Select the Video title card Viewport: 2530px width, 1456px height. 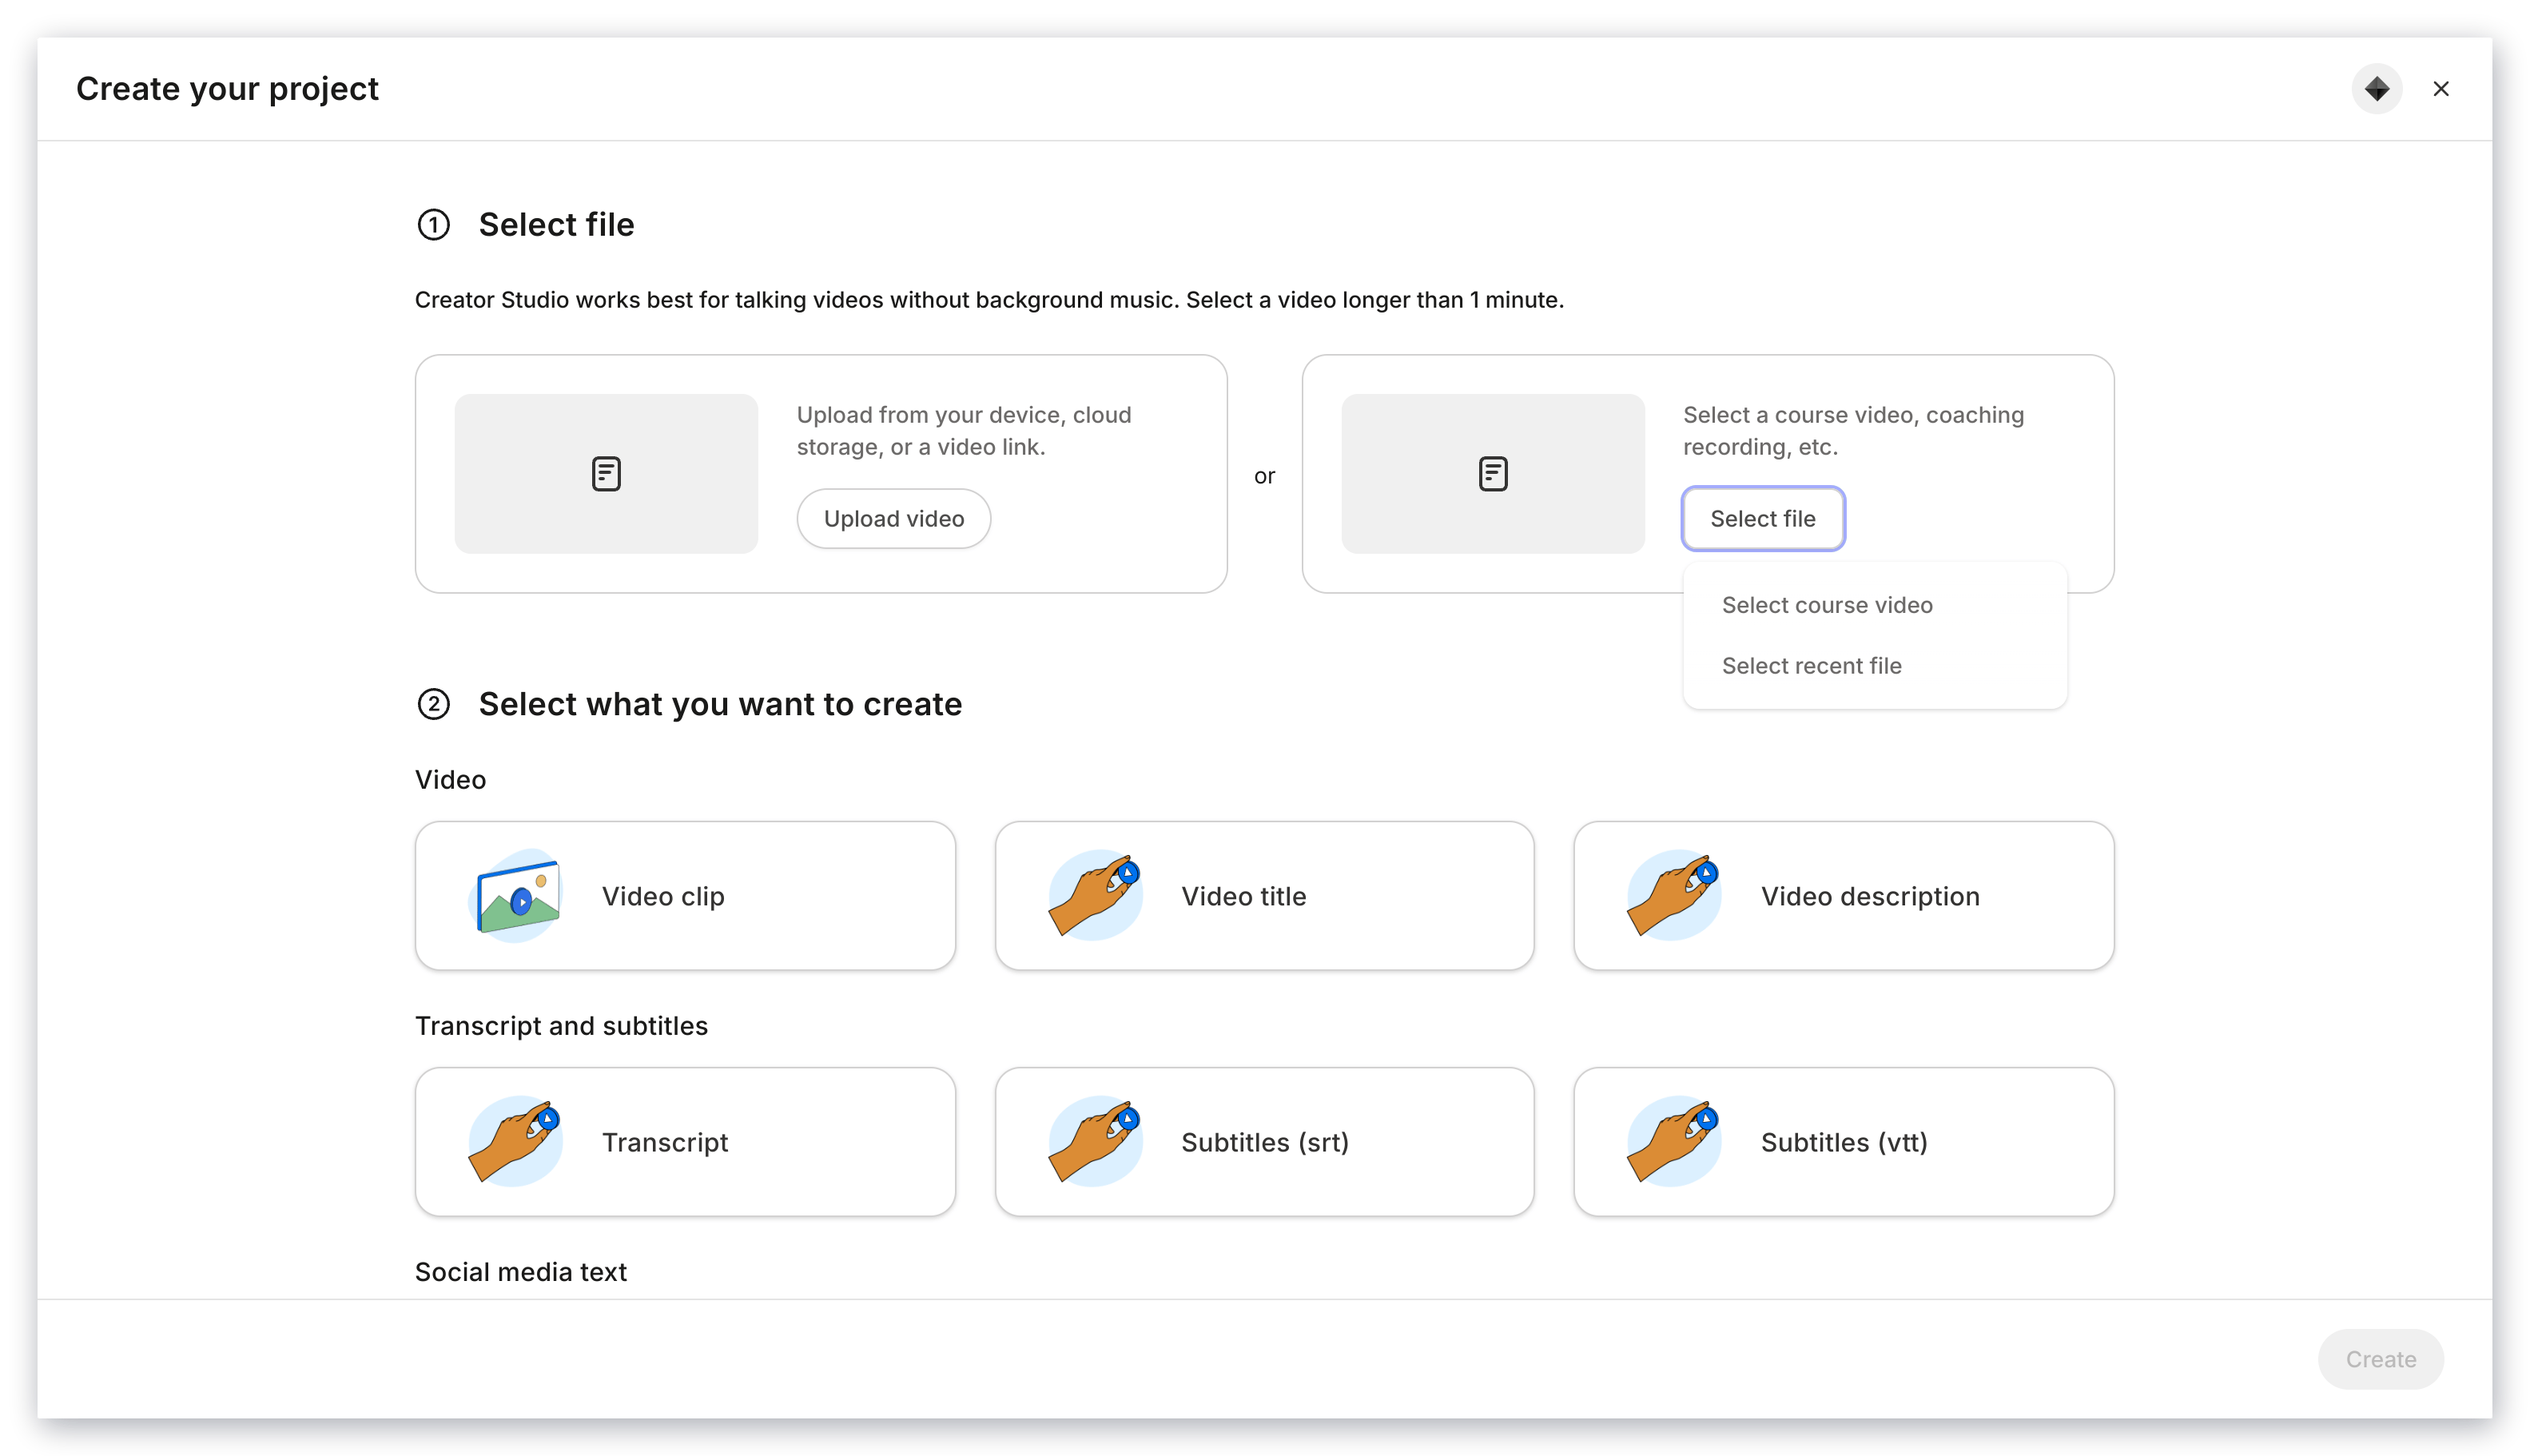(x=1264, y=895)
